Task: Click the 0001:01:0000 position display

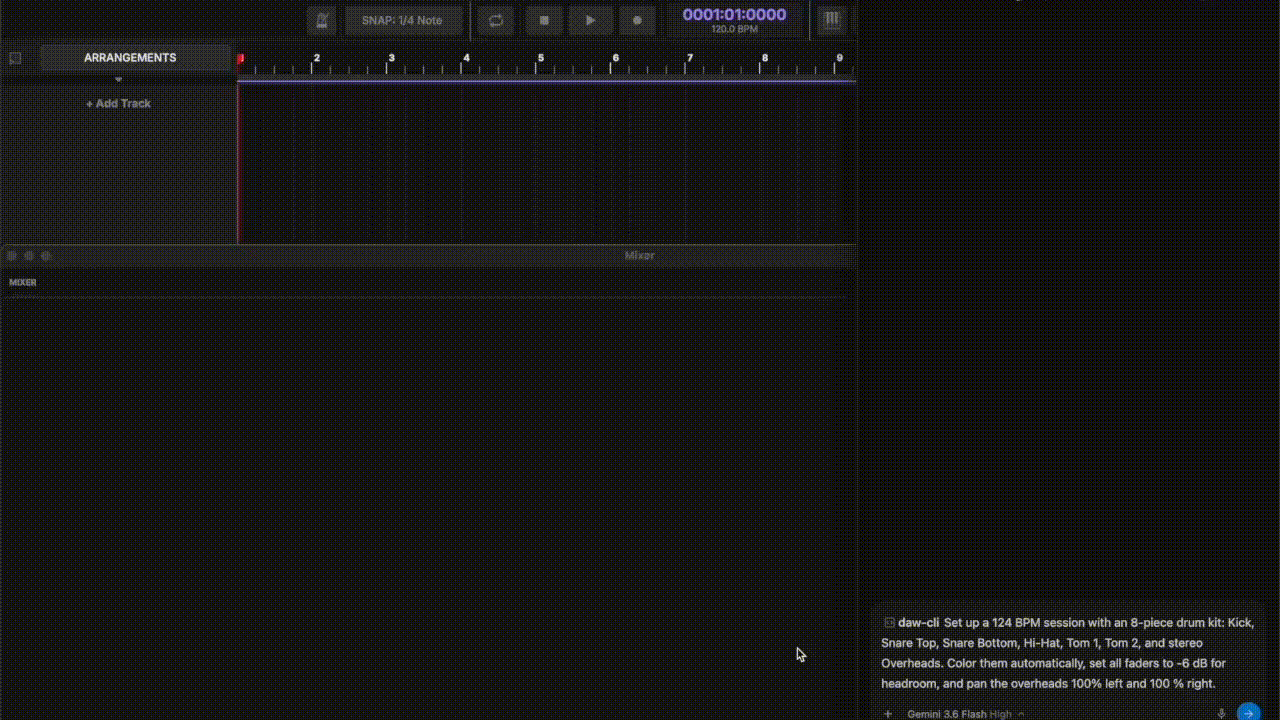Action: pyautogui.click(x=734, y=14)
